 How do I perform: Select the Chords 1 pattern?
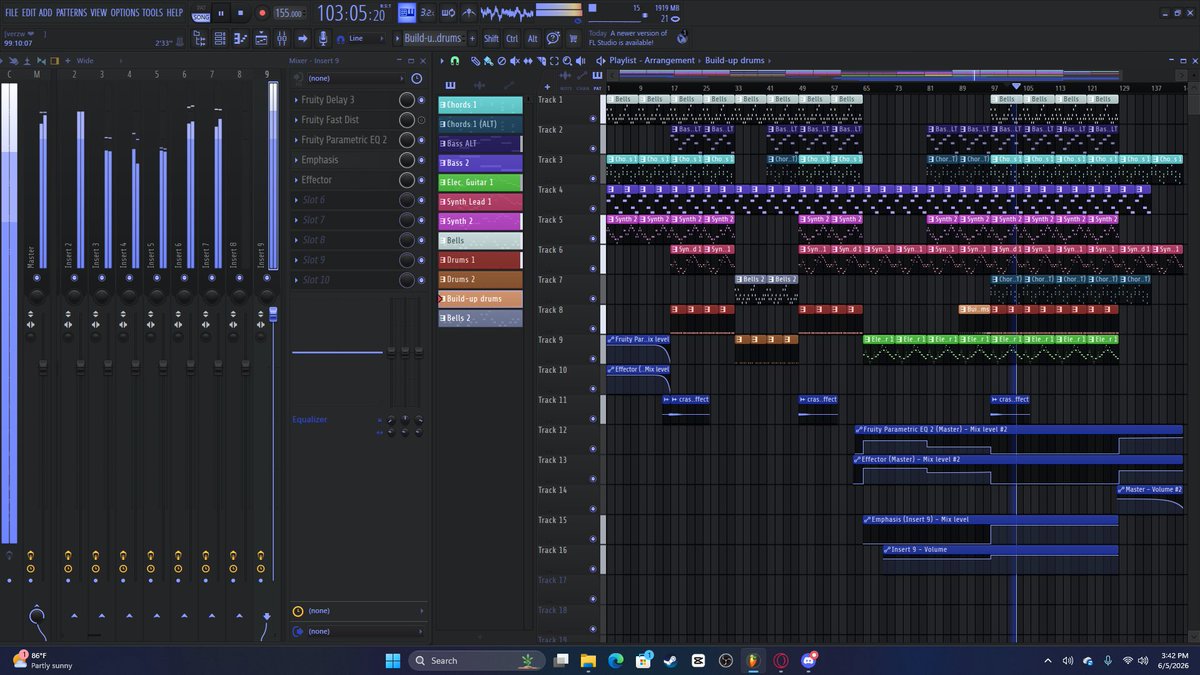[480, 105]
